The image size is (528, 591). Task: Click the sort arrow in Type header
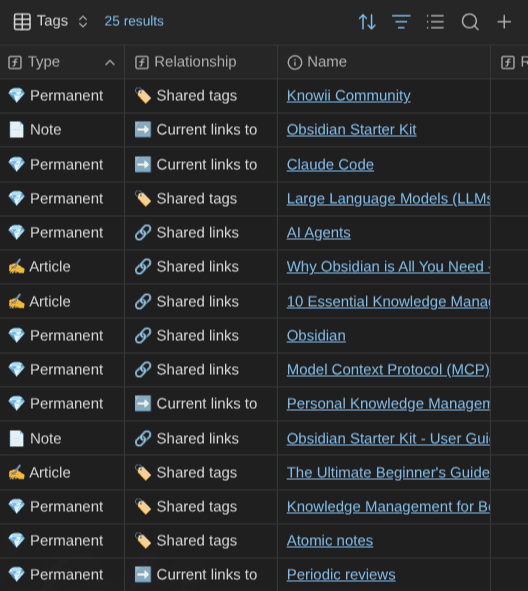tap(110, 63)
